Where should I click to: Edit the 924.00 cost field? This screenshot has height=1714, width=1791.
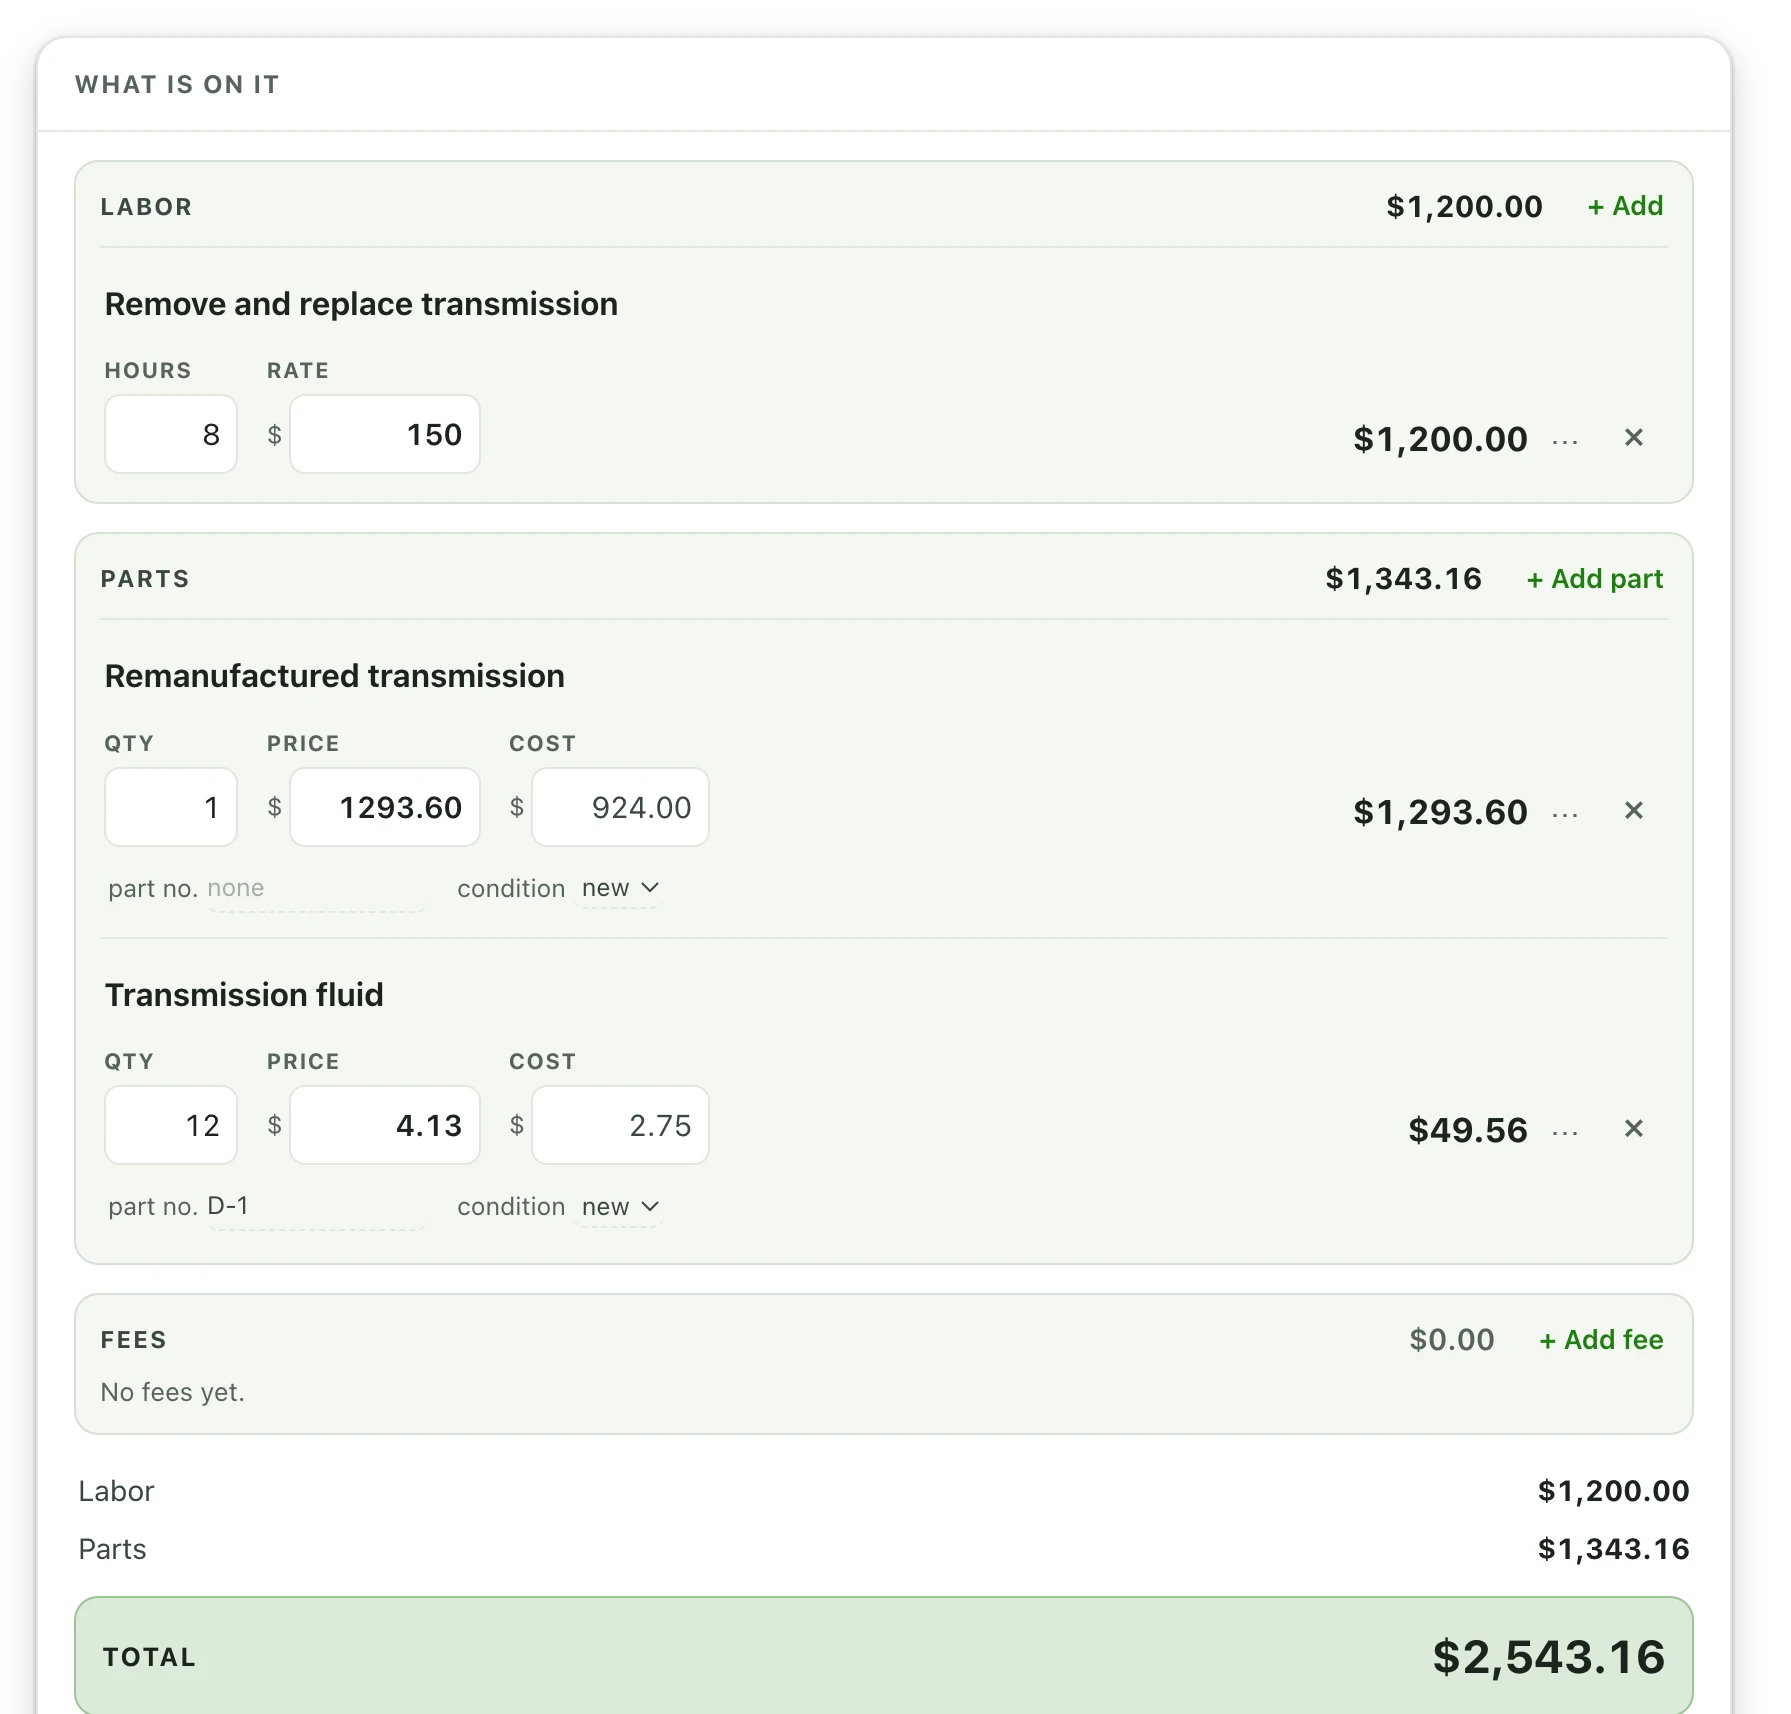pos(620,807)
